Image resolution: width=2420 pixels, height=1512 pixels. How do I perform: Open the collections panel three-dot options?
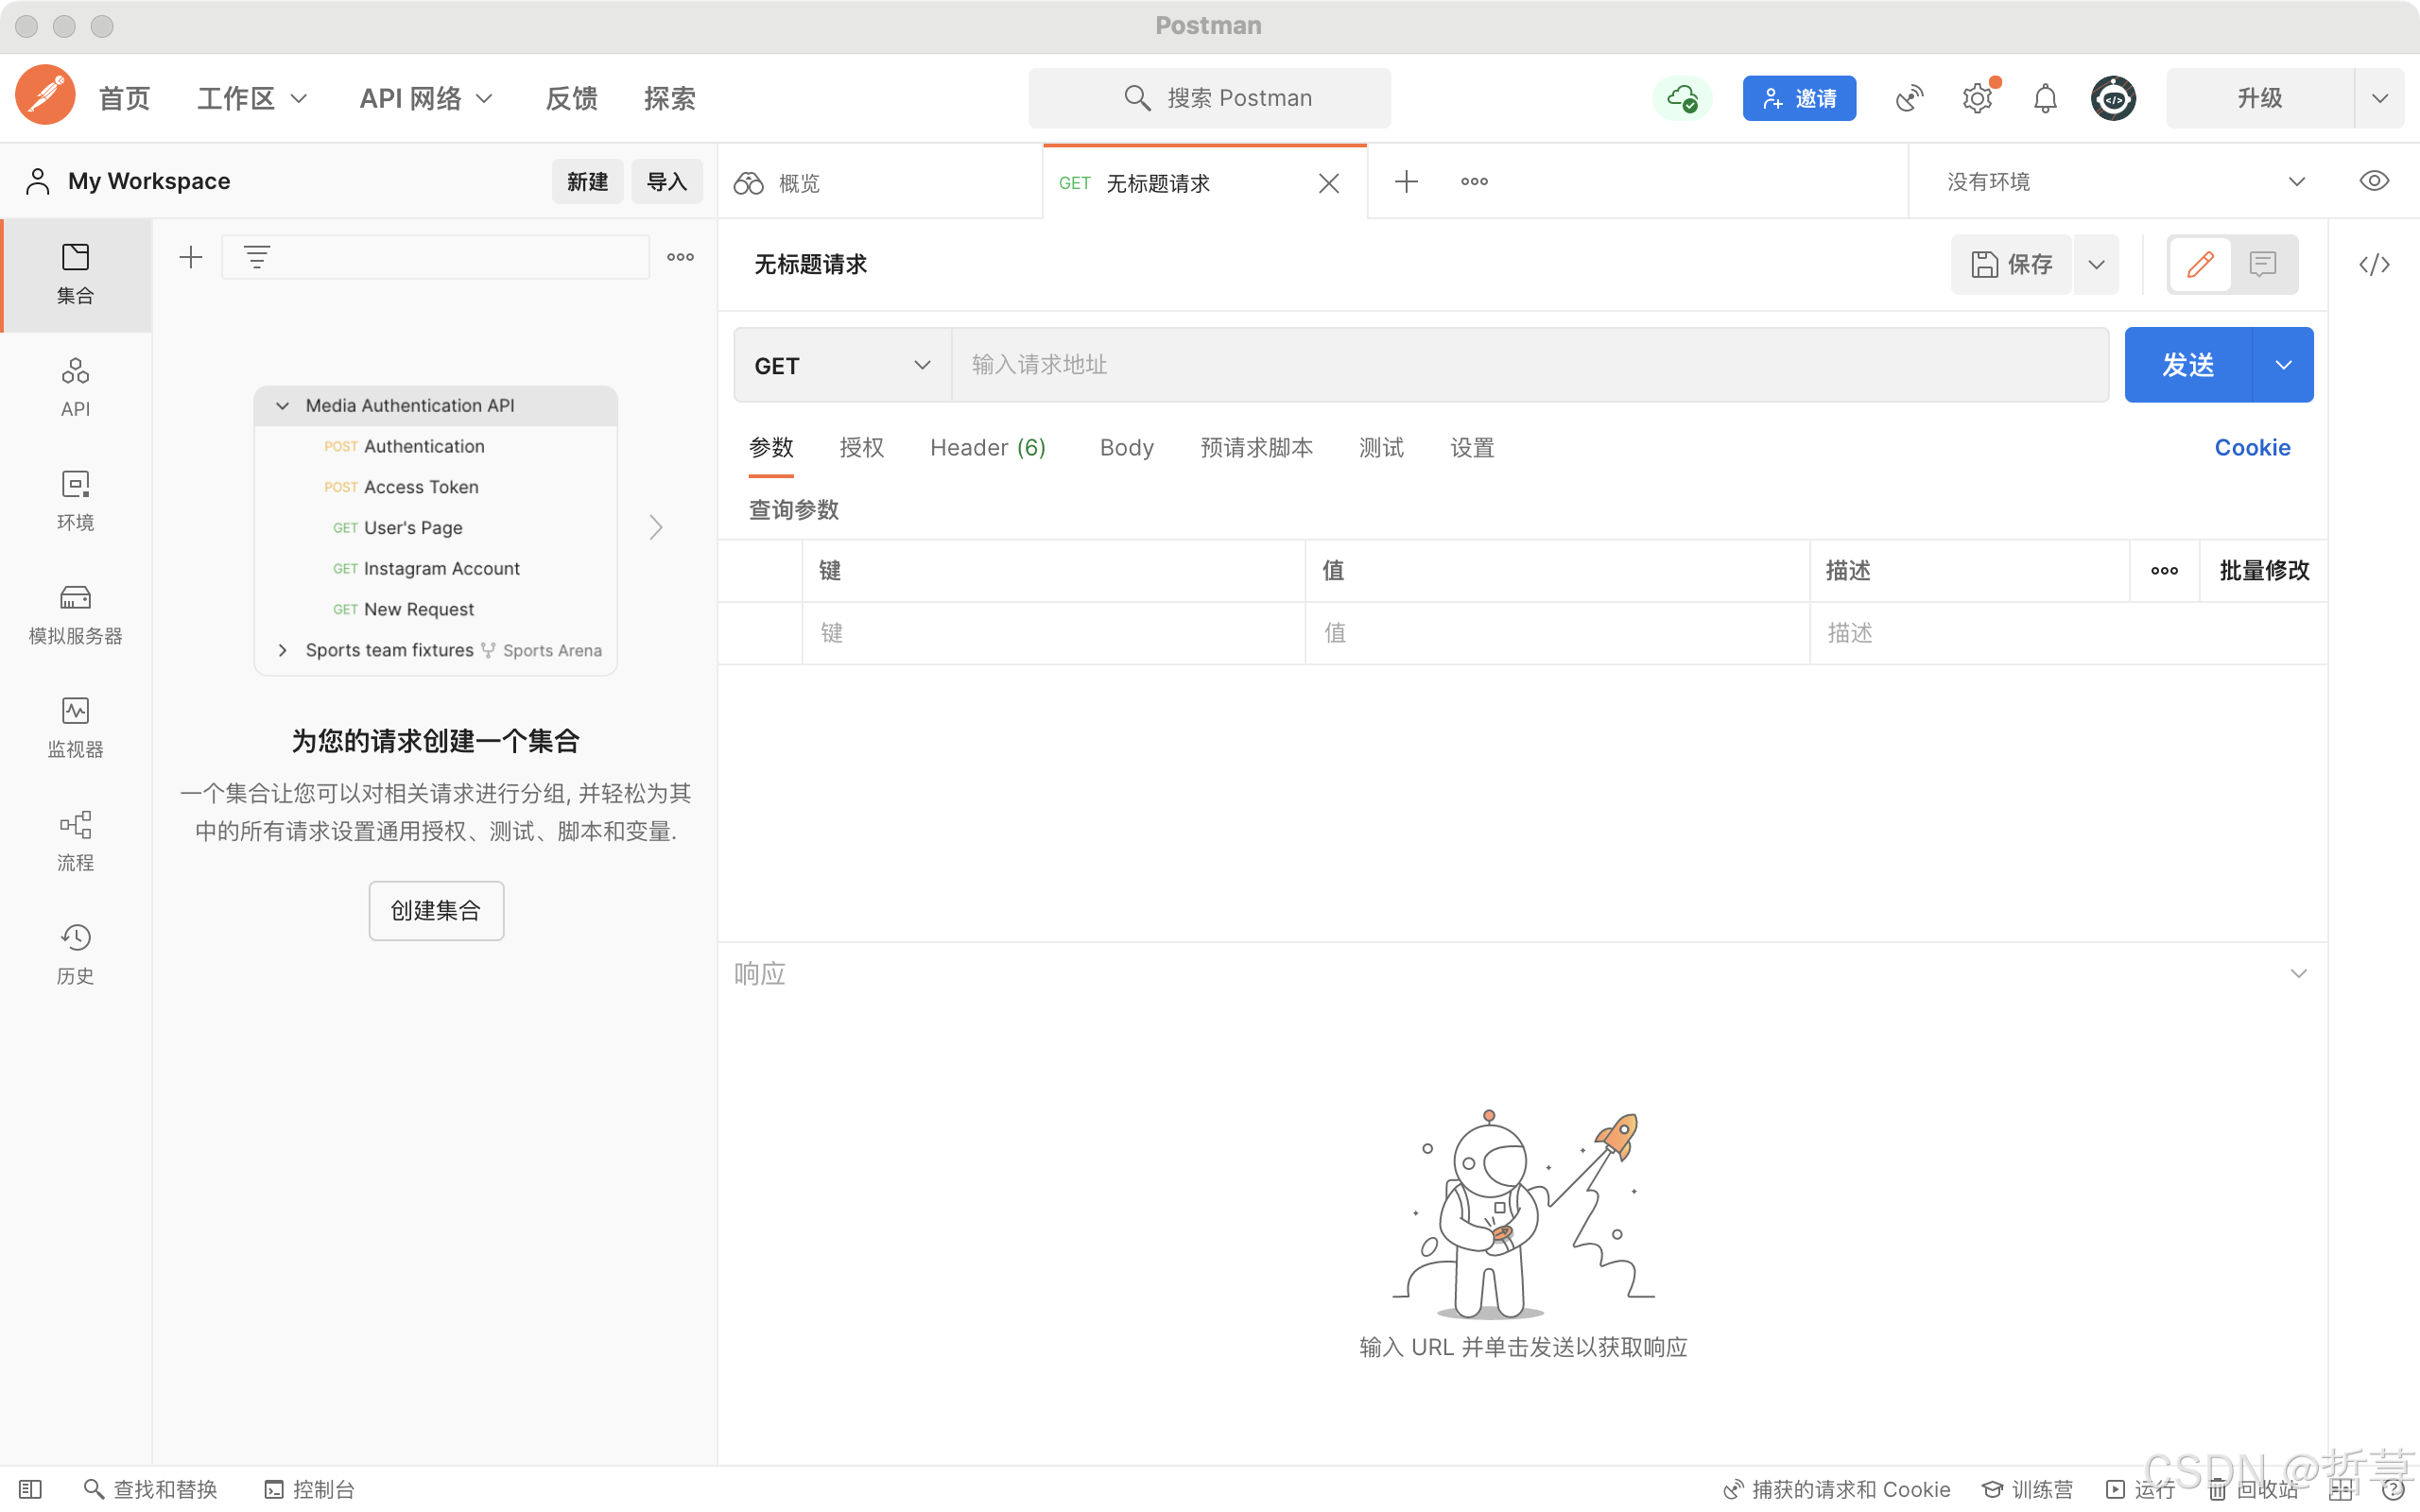(x=680, y=257)
